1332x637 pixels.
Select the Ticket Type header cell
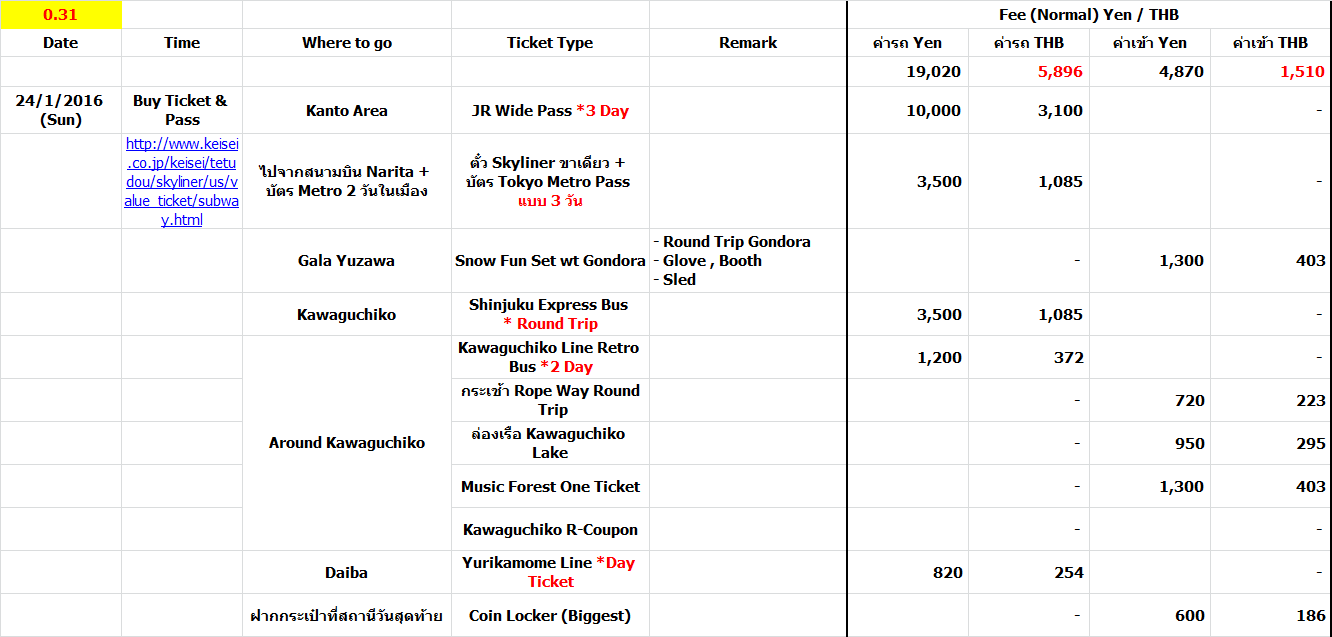(x=550, y=43)
